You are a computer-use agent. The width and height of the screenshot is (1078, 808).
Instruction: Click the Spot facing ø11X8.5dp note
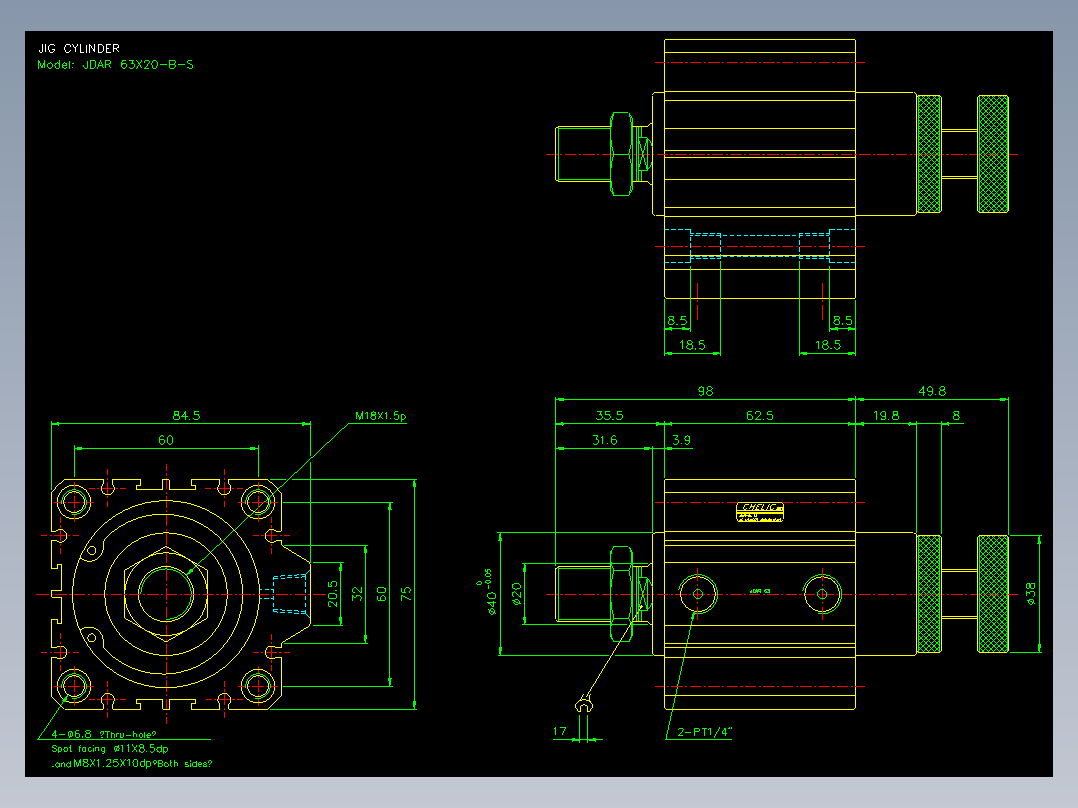[x=110, y=749]
